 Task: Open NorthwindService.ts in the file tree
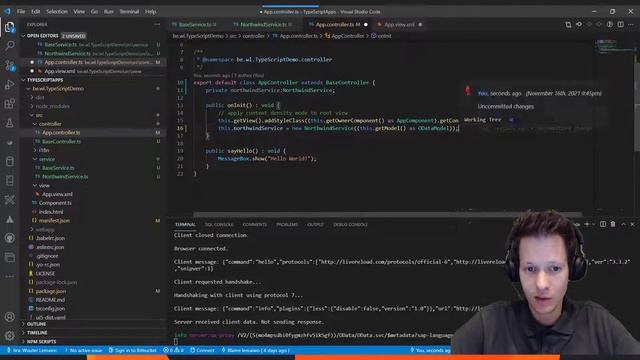coord(65,177)
